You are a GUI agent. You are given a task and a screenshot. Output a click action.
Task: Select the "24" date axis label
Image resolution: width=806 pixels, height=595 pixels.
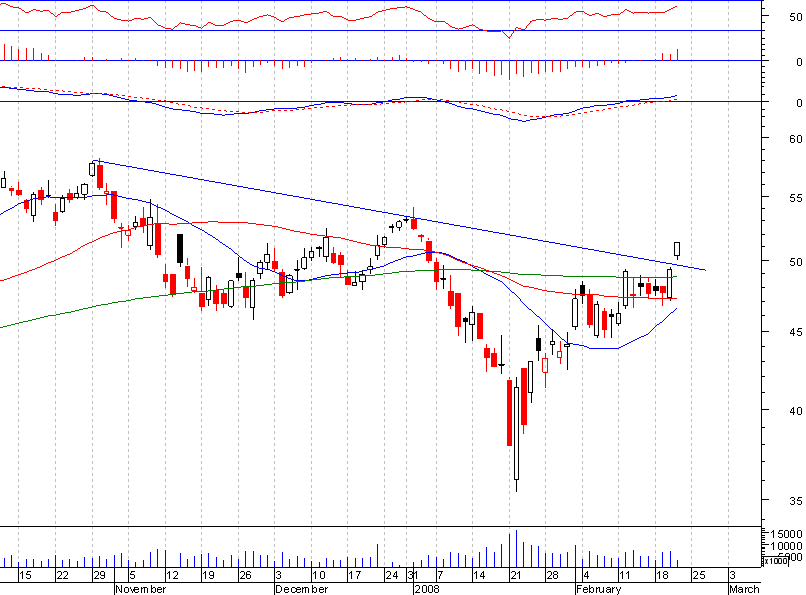click(x=392, y=575)
